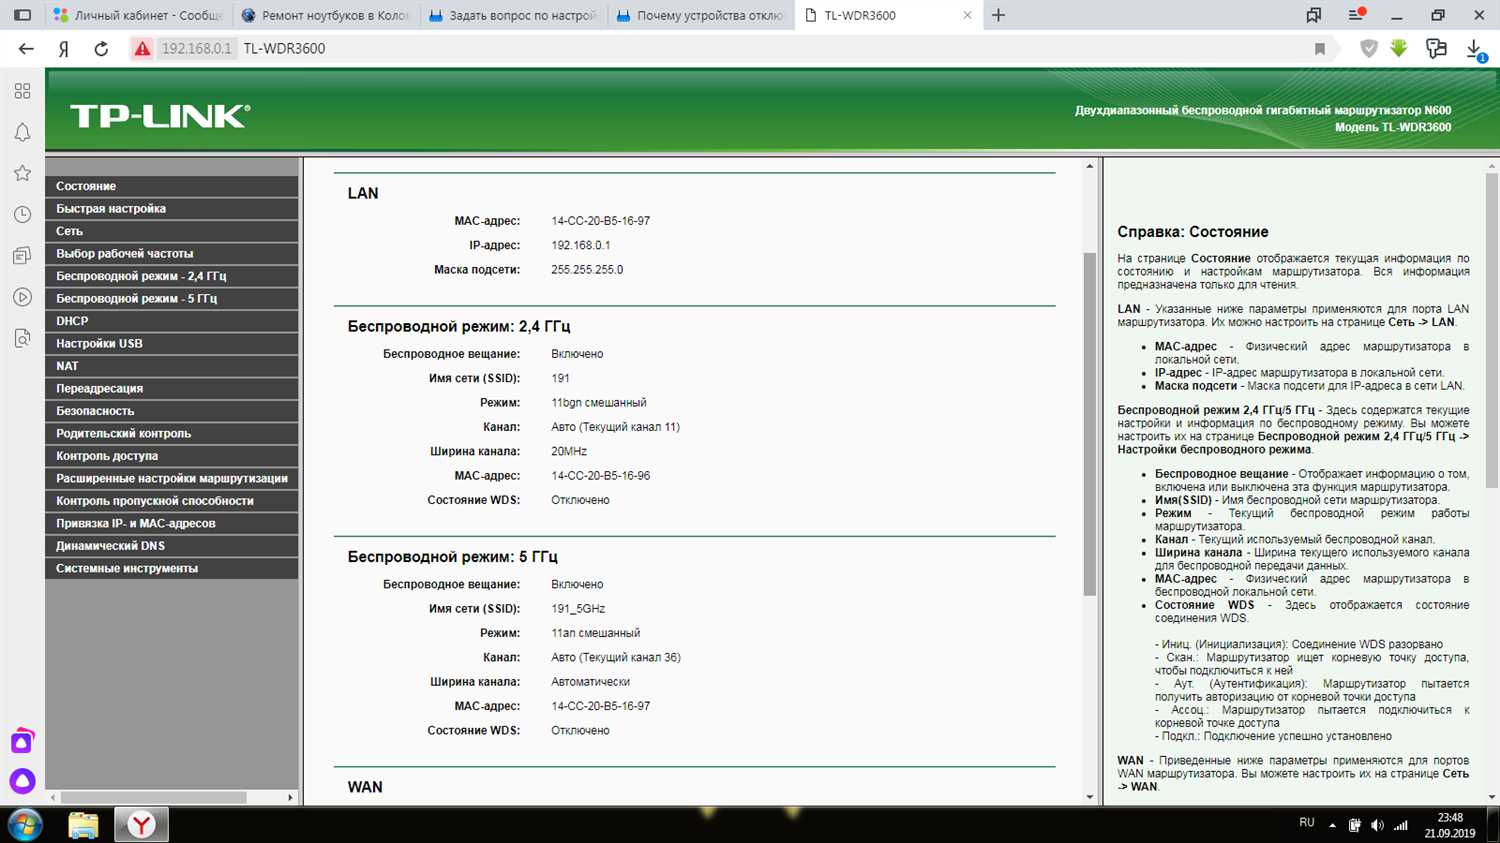Click the 192.168.0.1 address field
The height and width of the screenshot is (843, 1500).
point(196,48)
